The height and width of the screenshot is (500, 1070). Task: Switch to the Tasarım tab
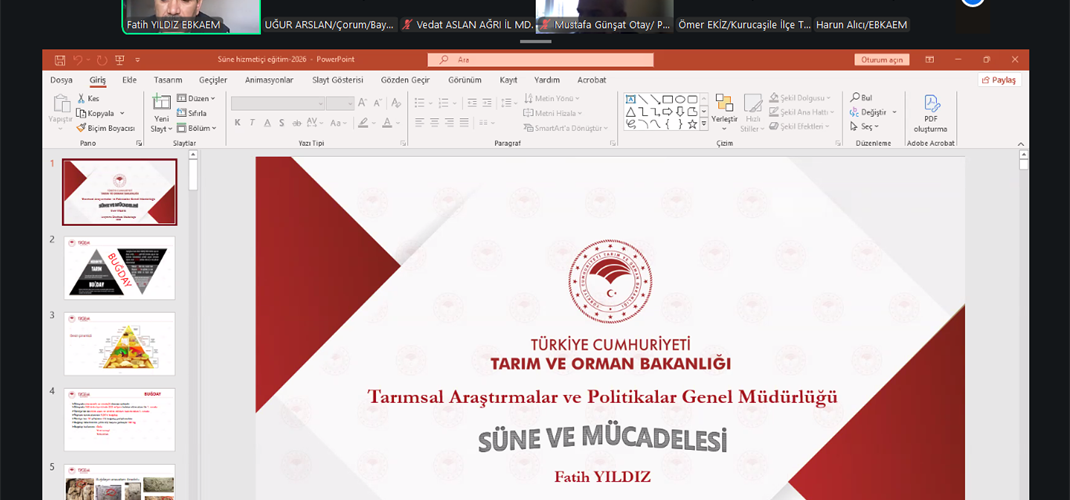[x=168, y=80]
